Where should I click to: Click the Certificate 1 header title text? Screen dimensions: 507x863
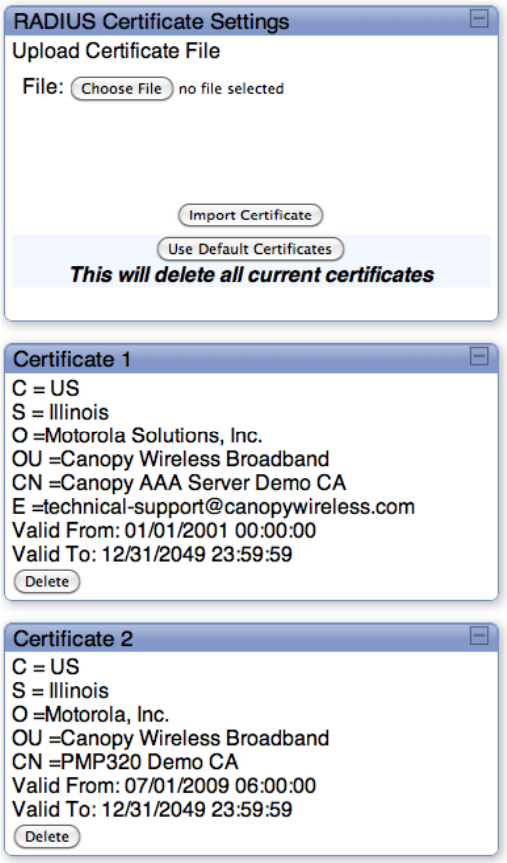[72, 359]
